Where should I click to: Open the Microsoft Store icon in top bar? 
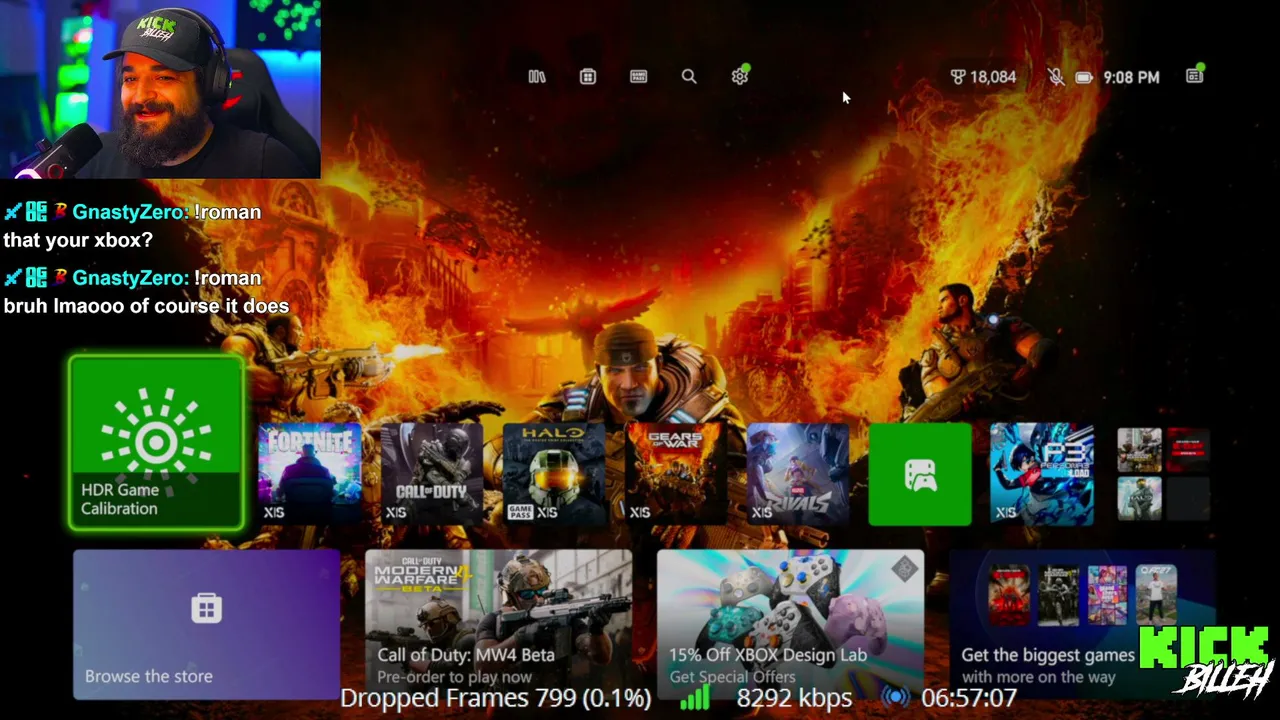tap(588, 77)
